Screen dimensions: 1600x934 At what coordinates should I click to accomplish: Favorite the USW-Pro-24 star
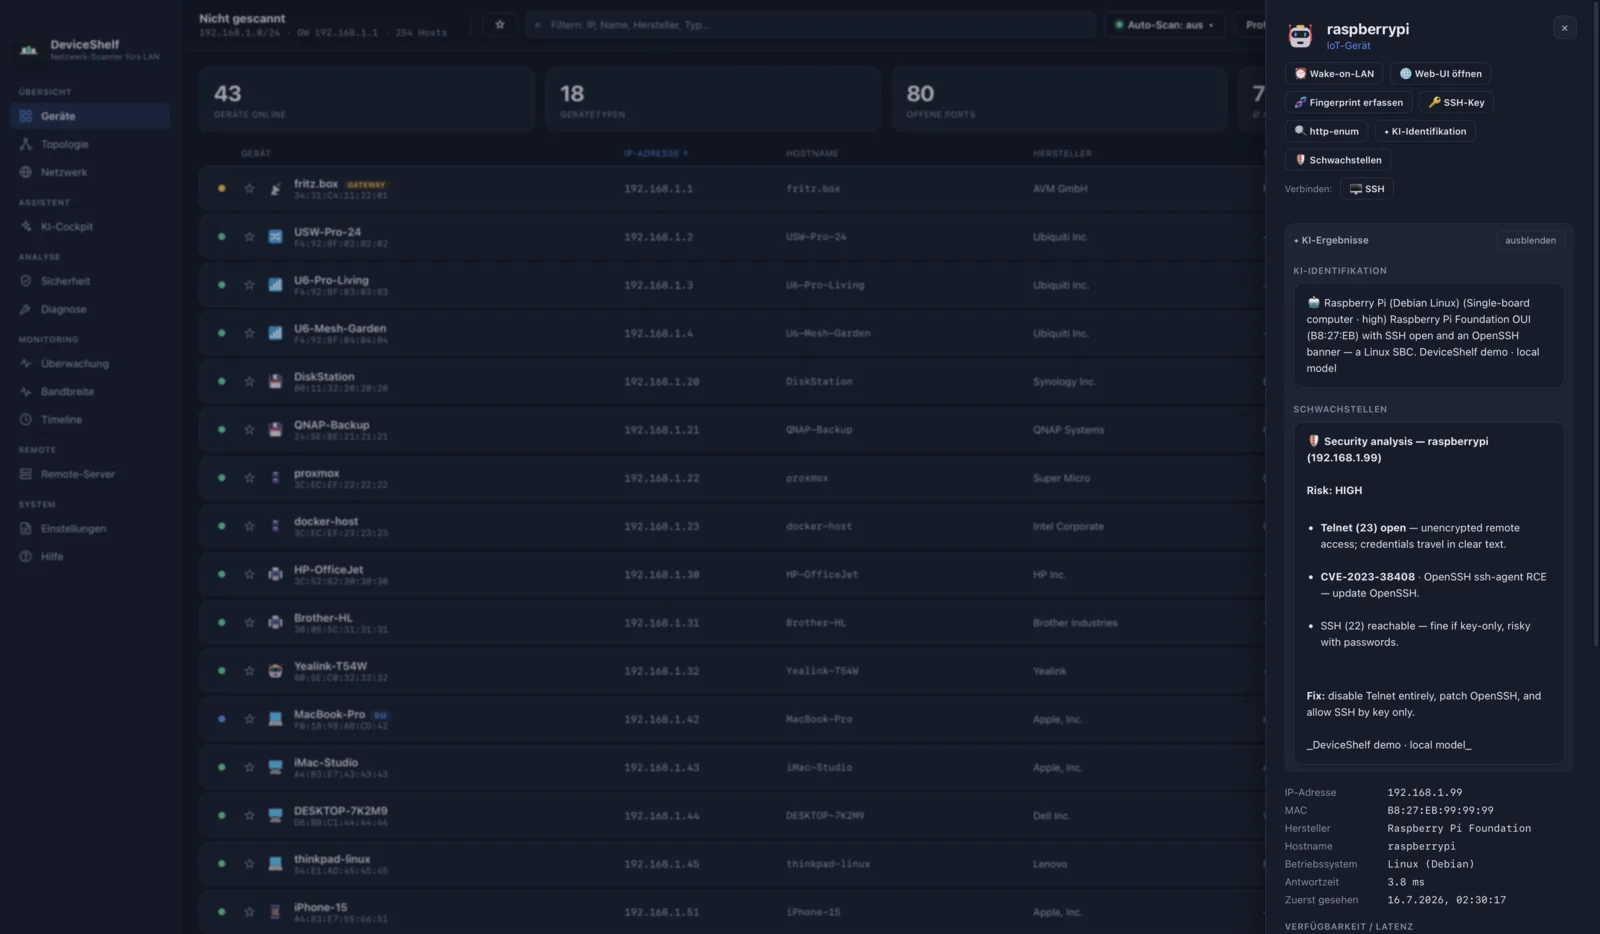point(249,237)
